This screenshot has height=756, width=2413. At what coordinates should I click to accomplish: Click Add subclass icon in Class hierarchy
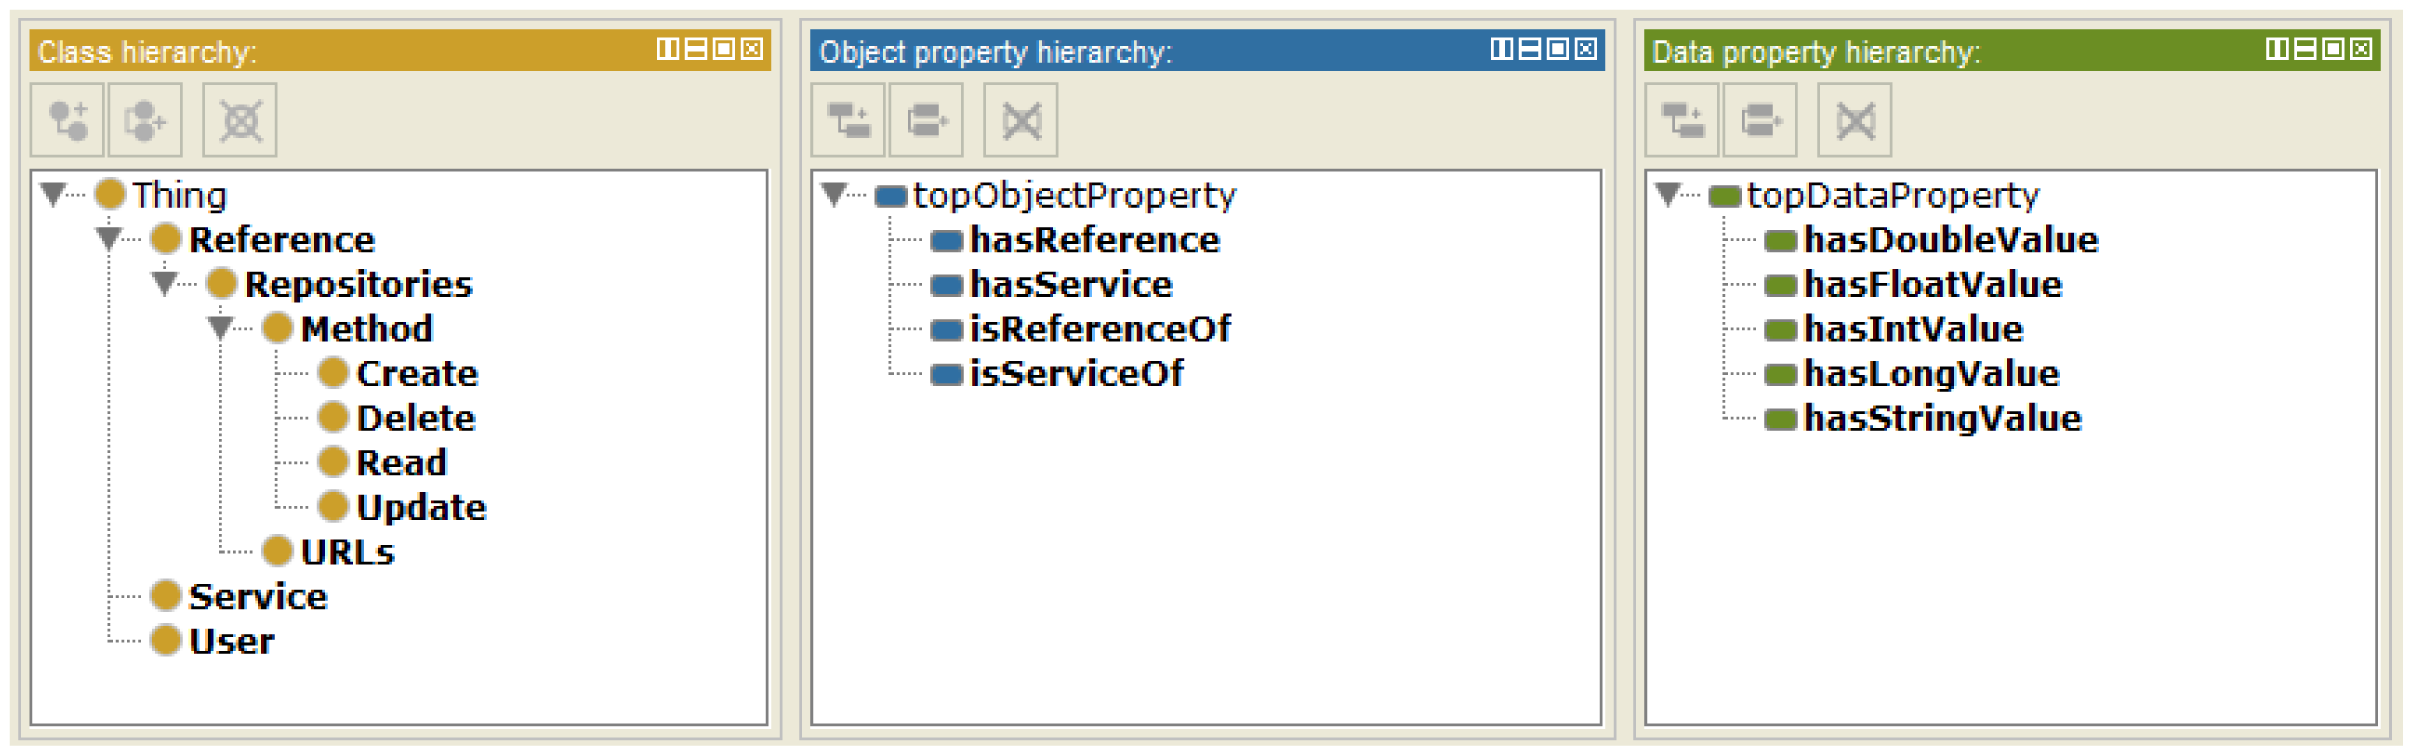[67, 121]
